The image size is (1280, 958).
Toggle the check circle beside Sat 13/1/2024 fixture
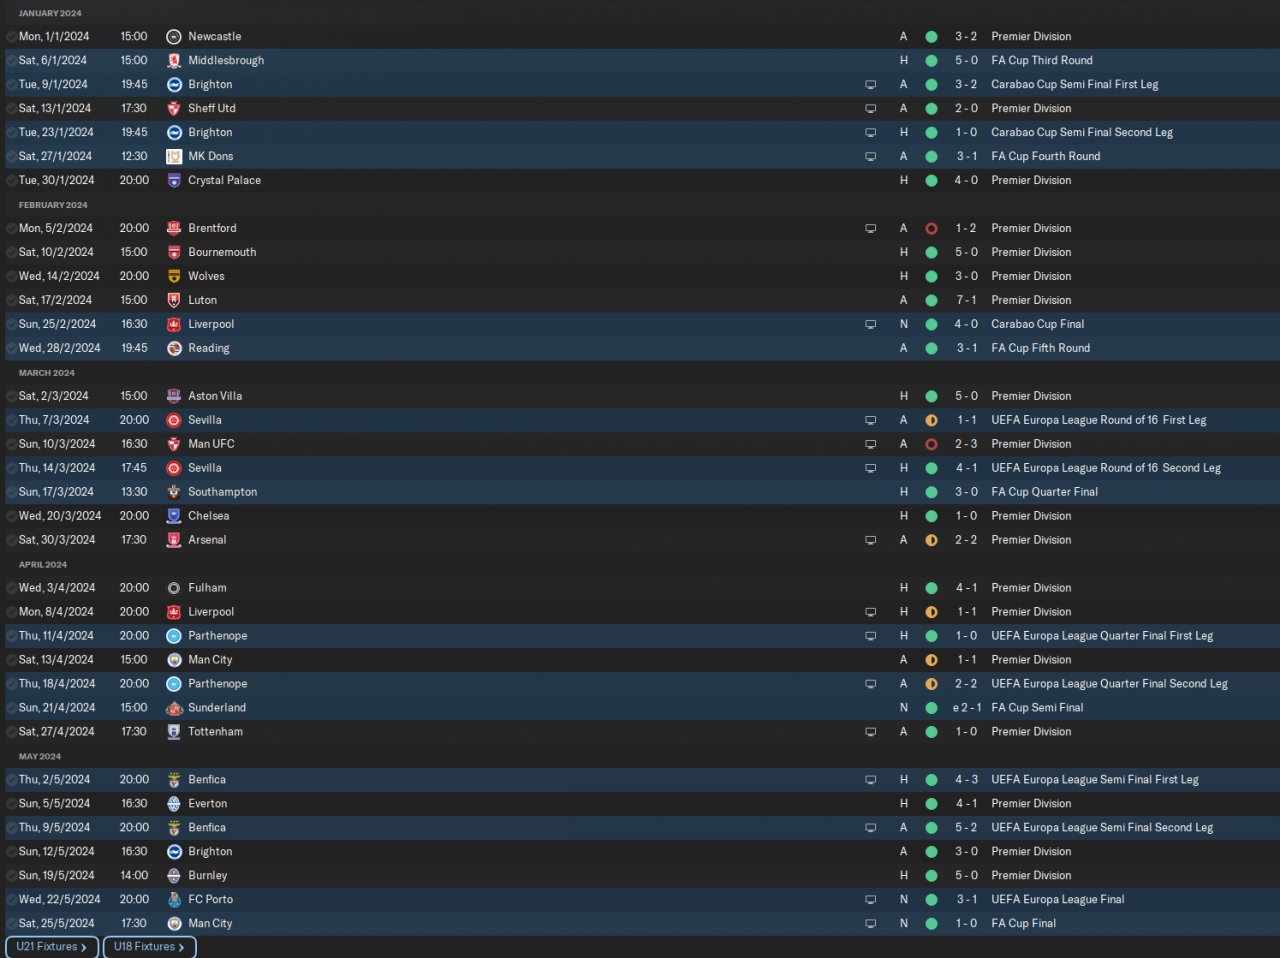click(x=11, y=109)
